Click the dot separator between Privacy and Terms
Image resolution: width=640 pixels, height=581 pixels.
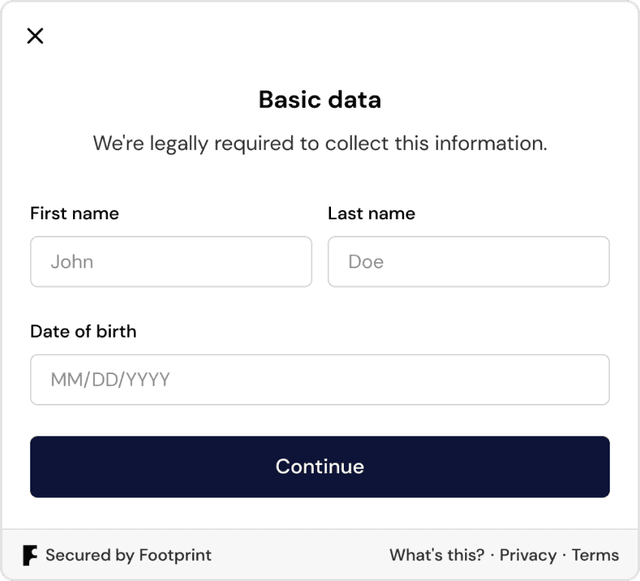click(564, 555)
